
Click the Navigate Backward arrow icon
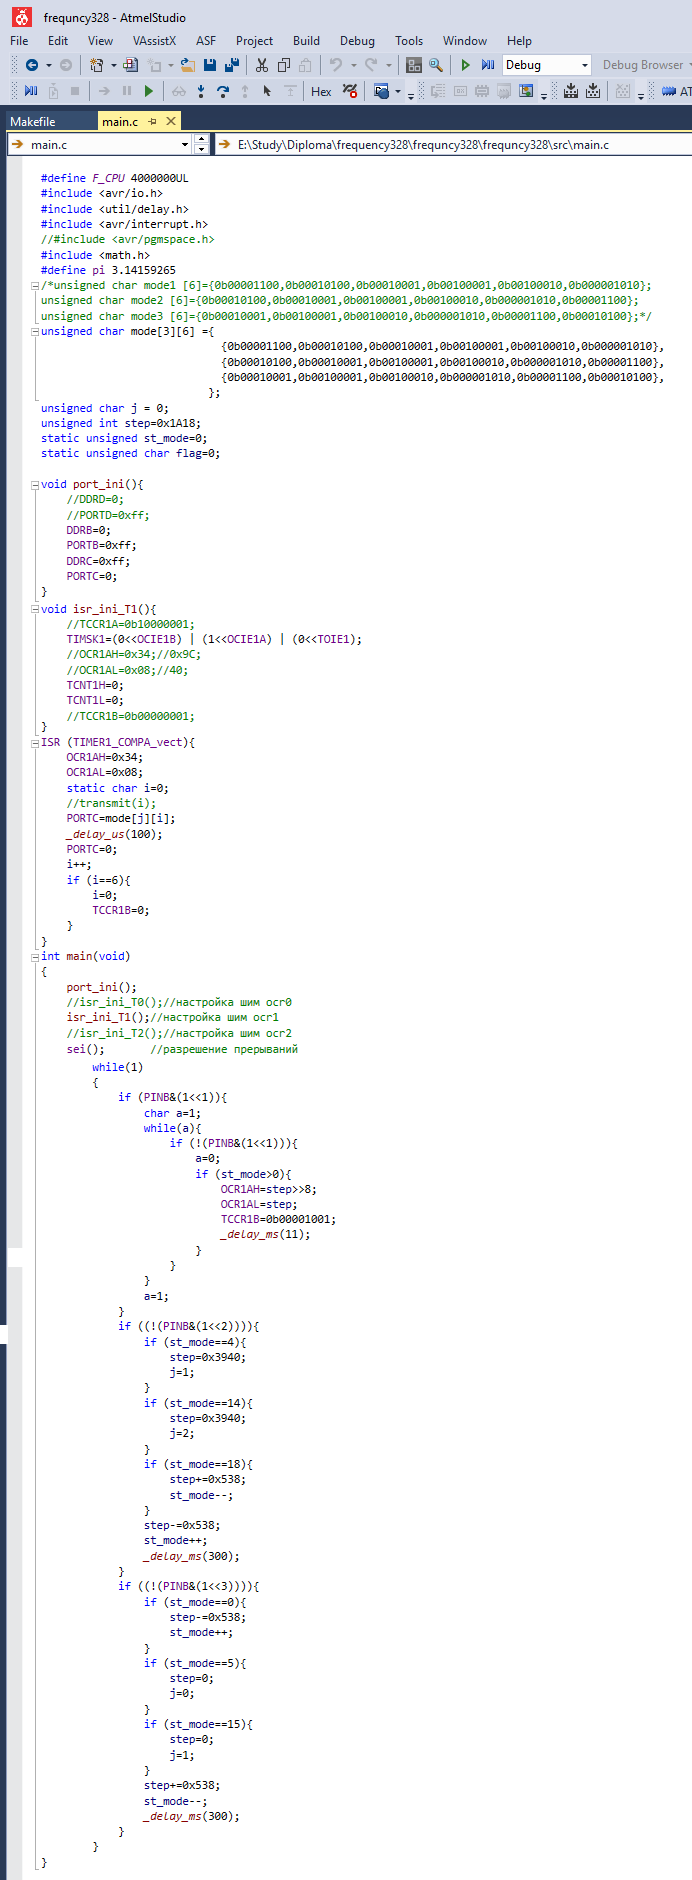pyautogui.click(x=32, y=65)
